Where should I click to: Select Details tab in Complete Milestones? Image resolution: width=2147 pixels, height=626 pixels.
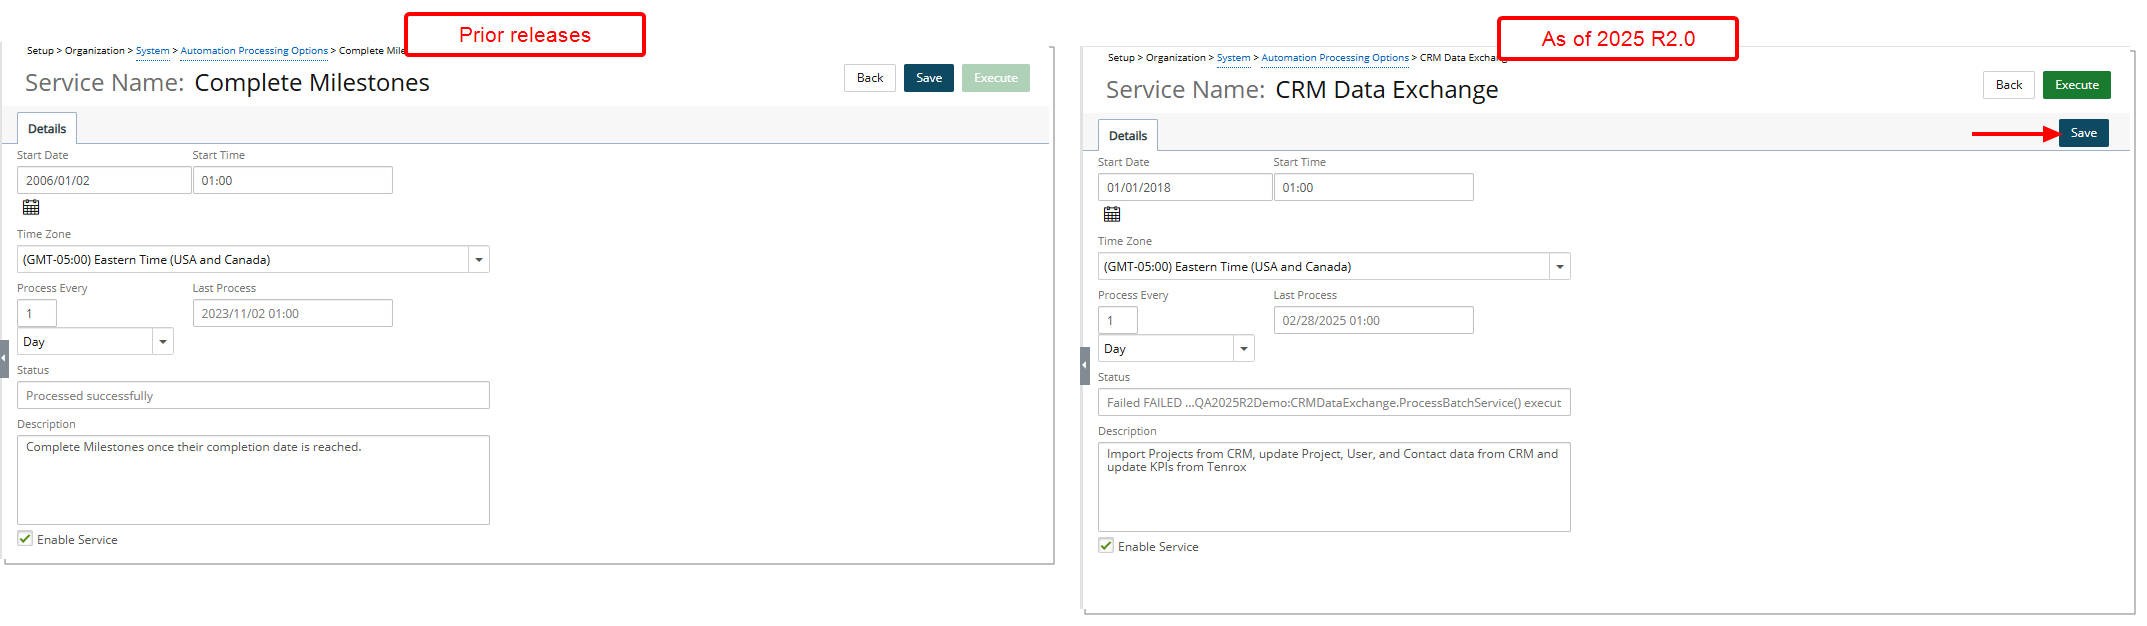(47, 129)
